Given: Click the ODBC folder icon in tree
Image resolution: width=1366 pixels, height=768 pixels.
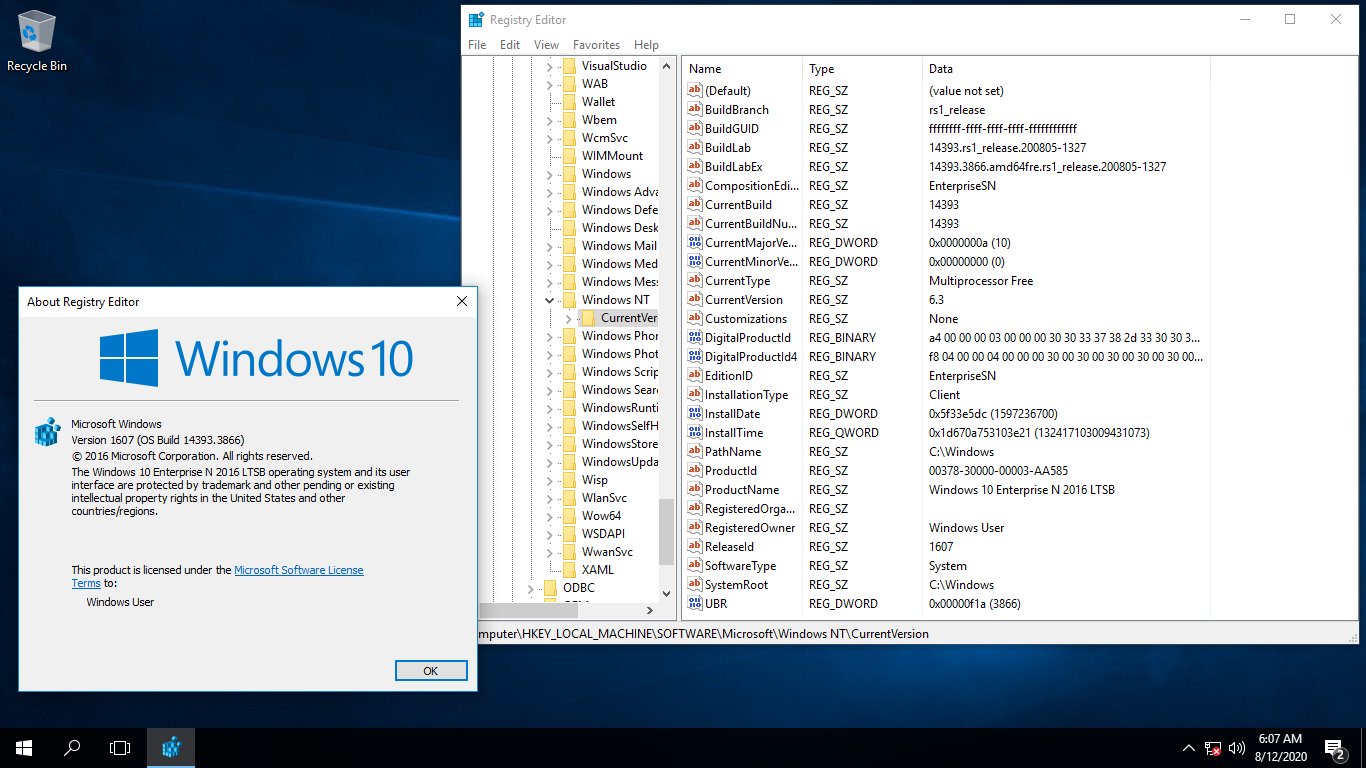Looking at the screenshot, I should [x=550, y=588].
